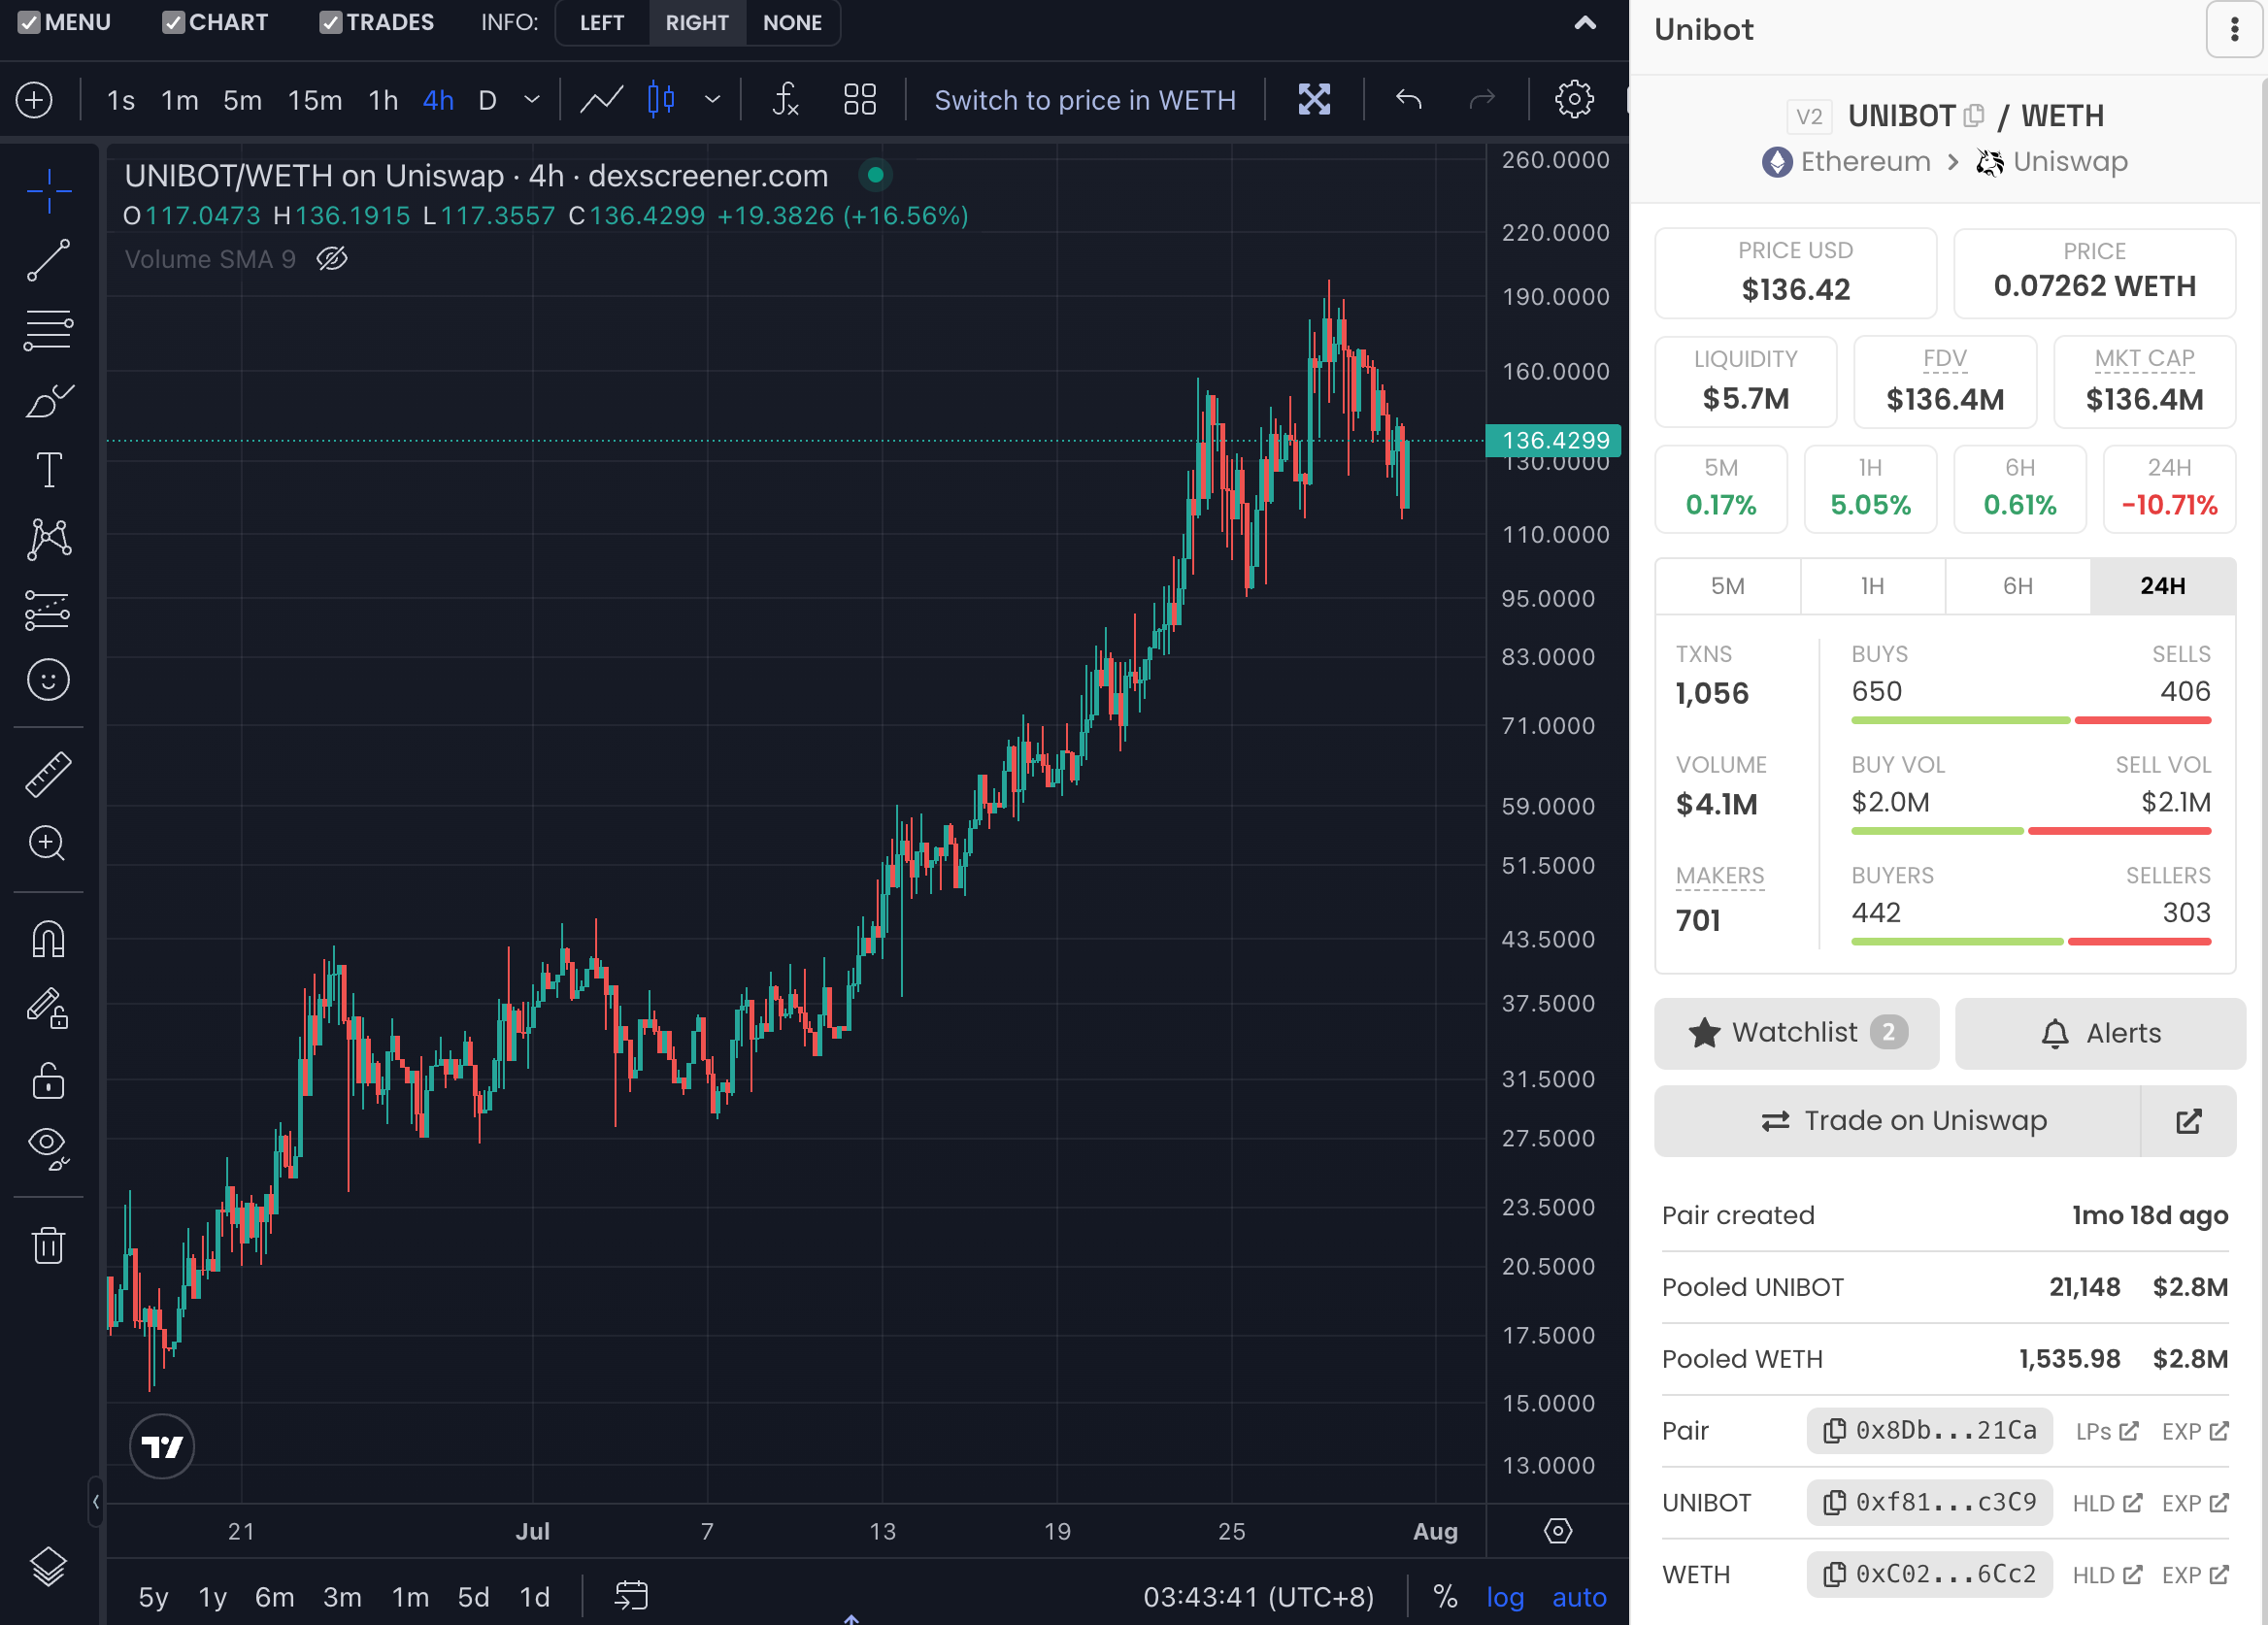Switch stats to the 6H tab
Viewport: 2268px width, 1625px height.
tap(2017, 586)
